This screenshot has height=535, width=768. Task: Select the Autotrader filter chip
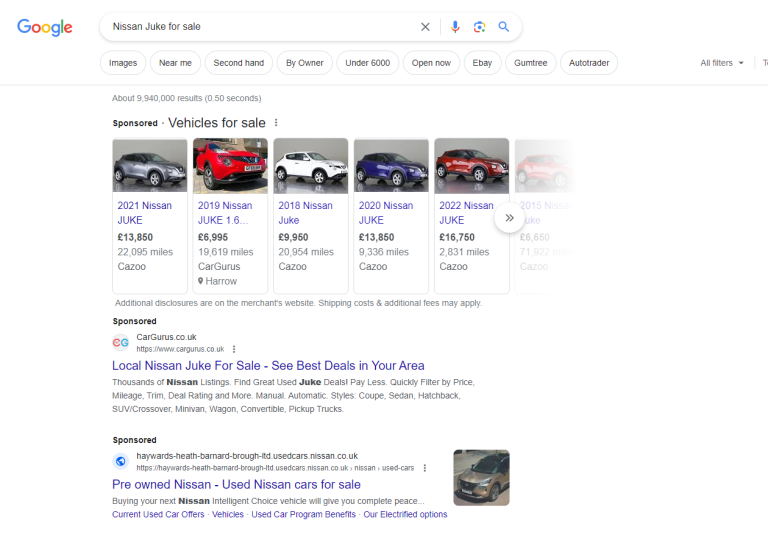click(x=589, y=63)
